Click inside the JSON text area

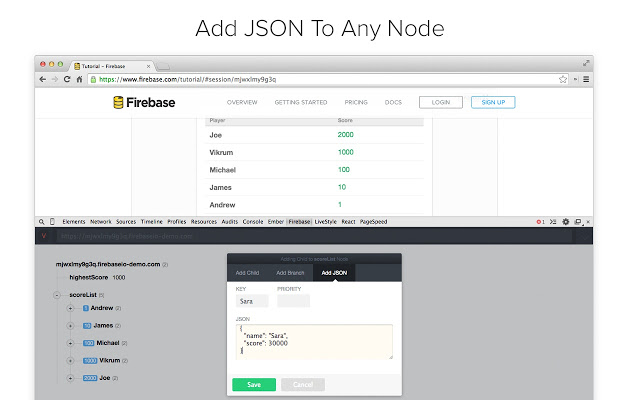(314, 342)
